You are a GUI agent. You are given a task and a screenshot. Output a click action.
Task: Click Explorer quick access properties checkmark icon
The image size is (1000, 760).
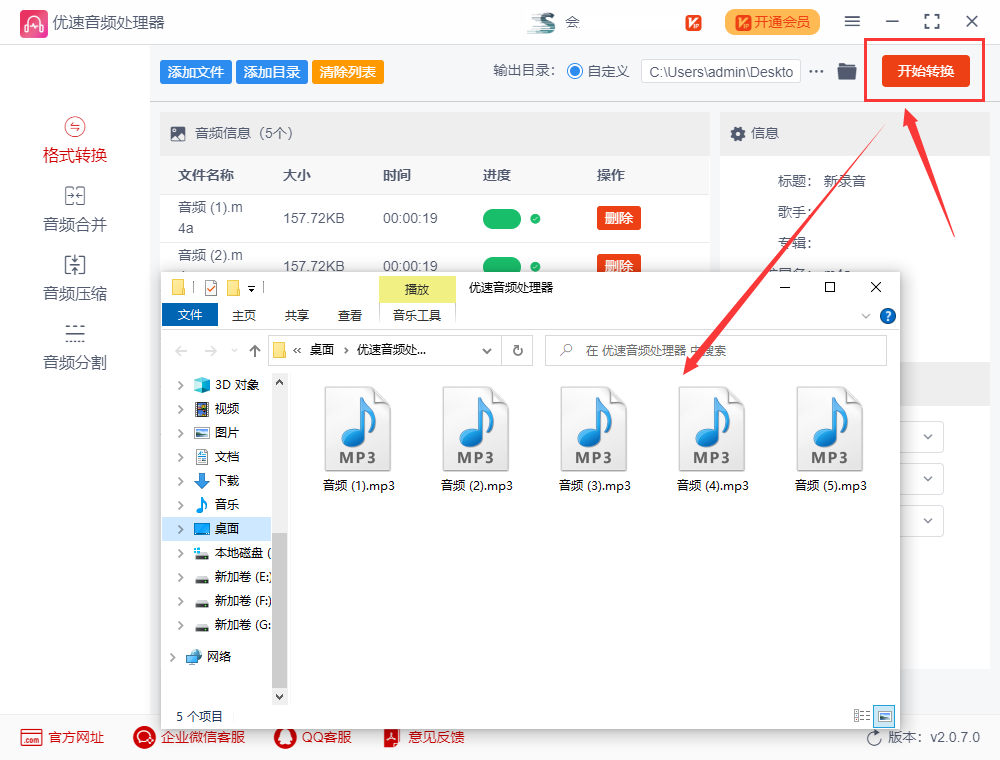click(211, 289)
